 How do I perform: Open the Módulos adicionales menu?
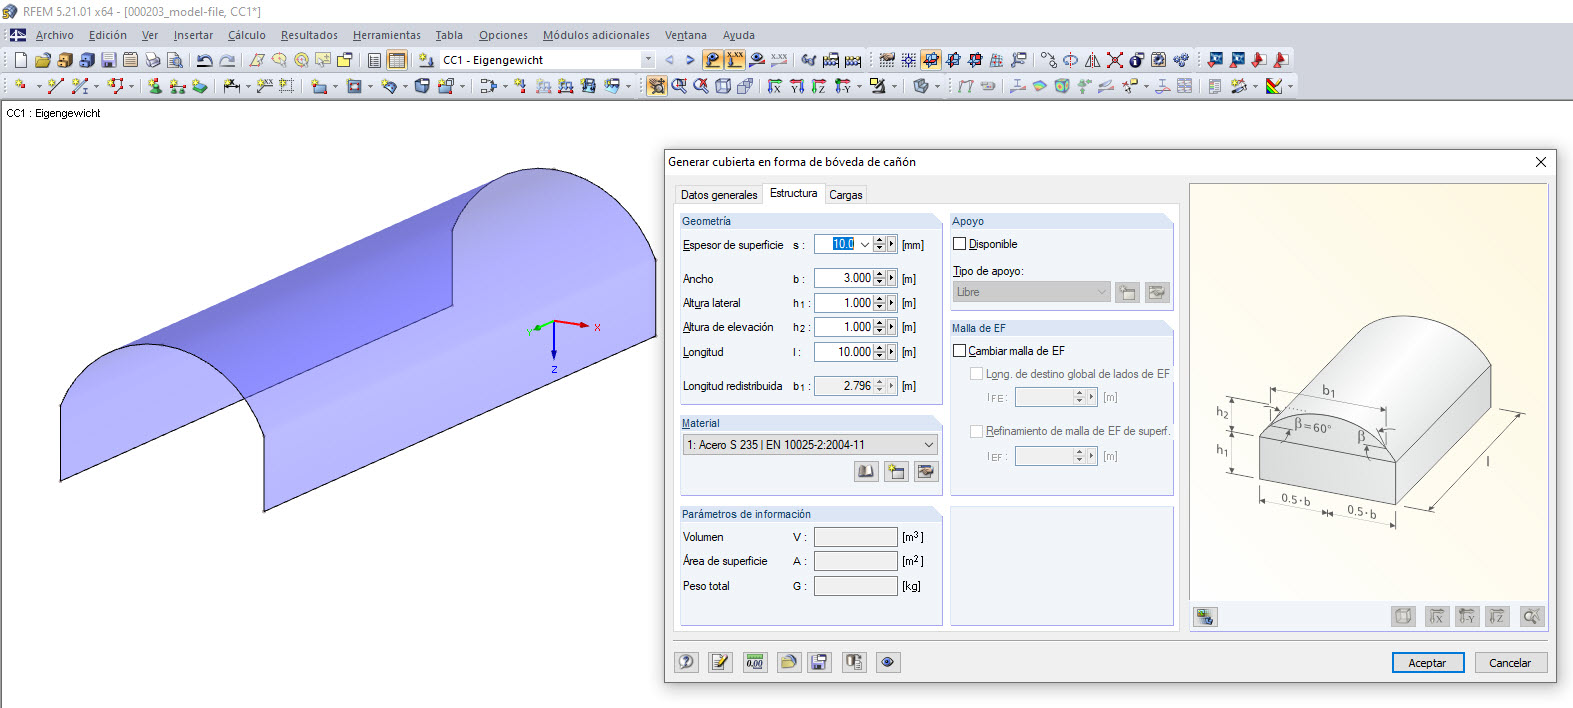596,35
